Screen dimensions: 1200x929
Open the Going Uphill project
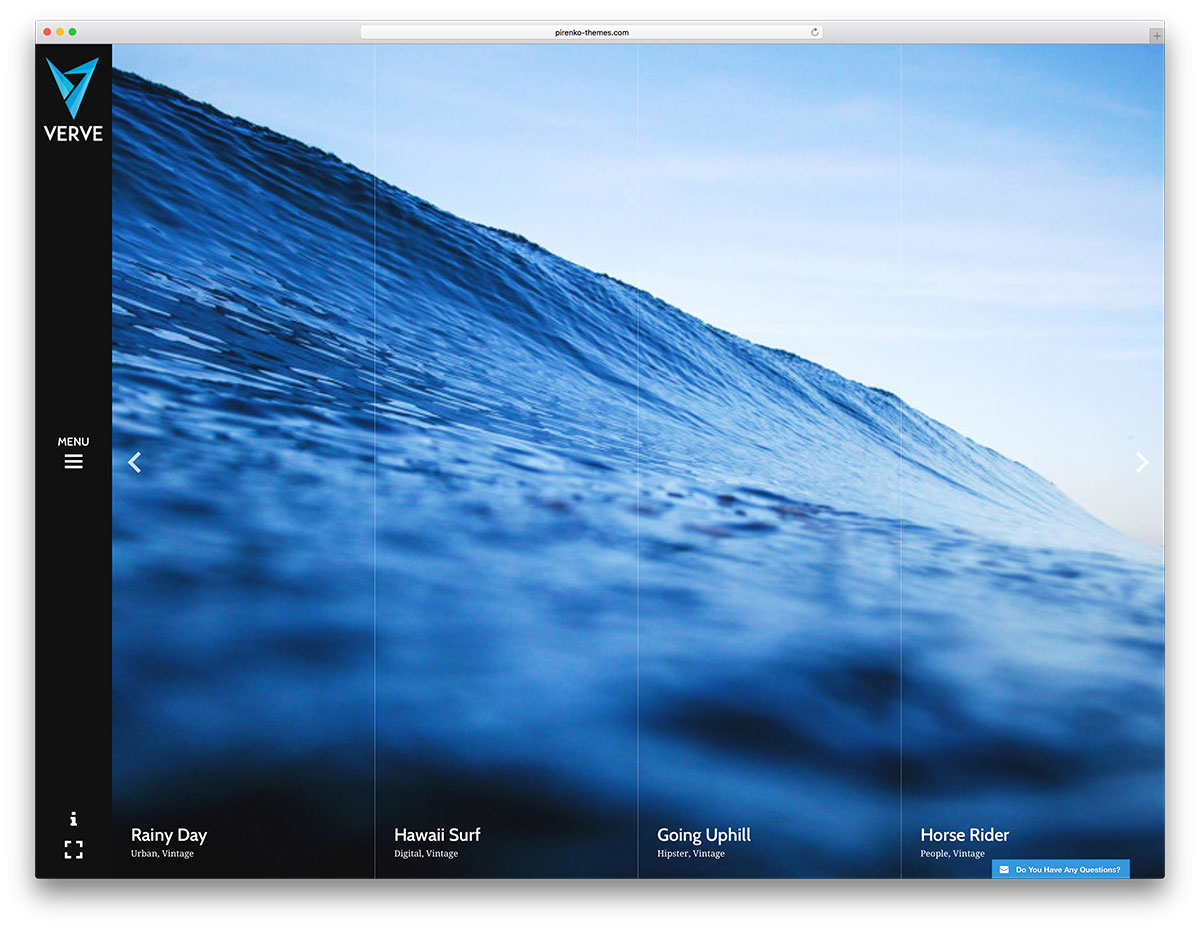(x=704, y=835)
